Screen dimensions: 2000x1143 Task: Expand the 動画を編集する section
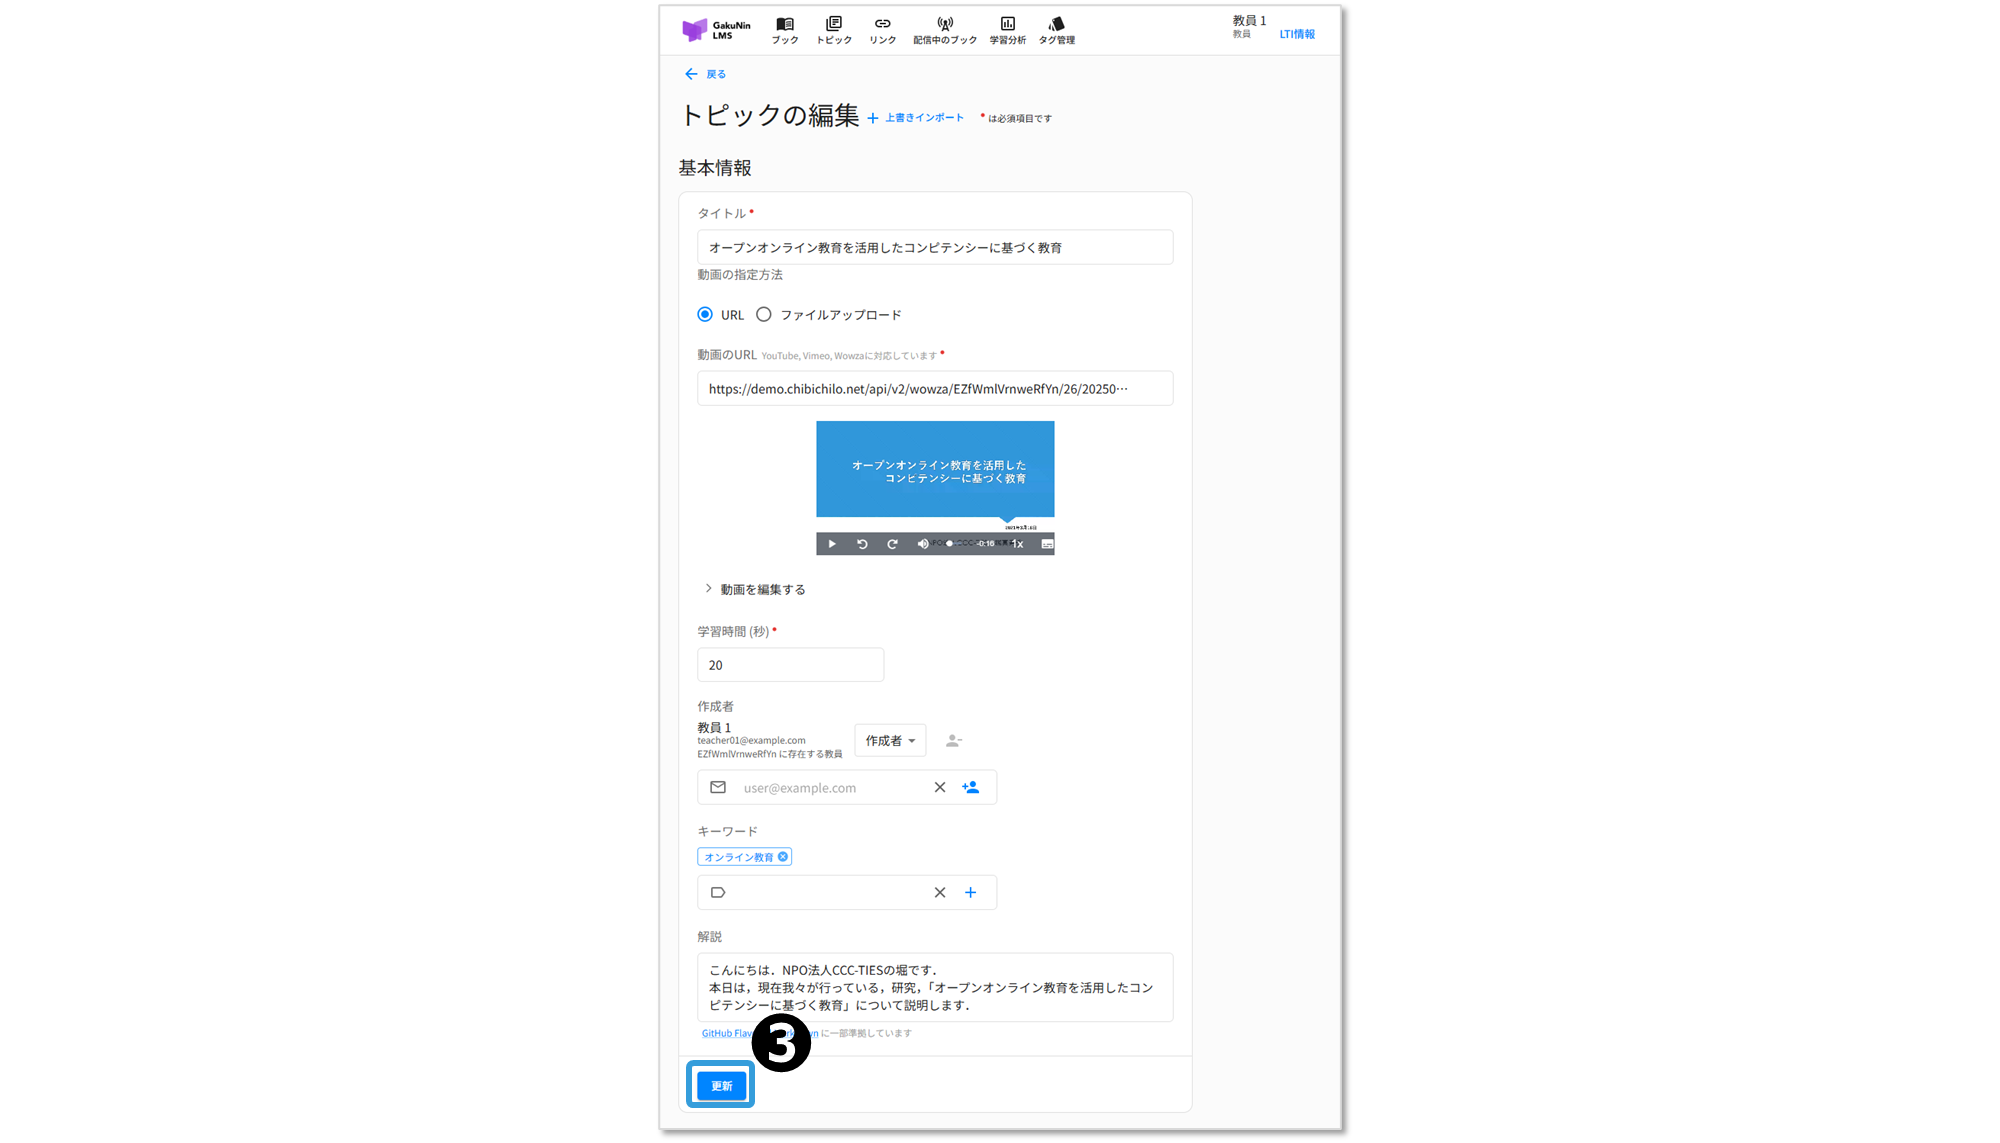756,590
